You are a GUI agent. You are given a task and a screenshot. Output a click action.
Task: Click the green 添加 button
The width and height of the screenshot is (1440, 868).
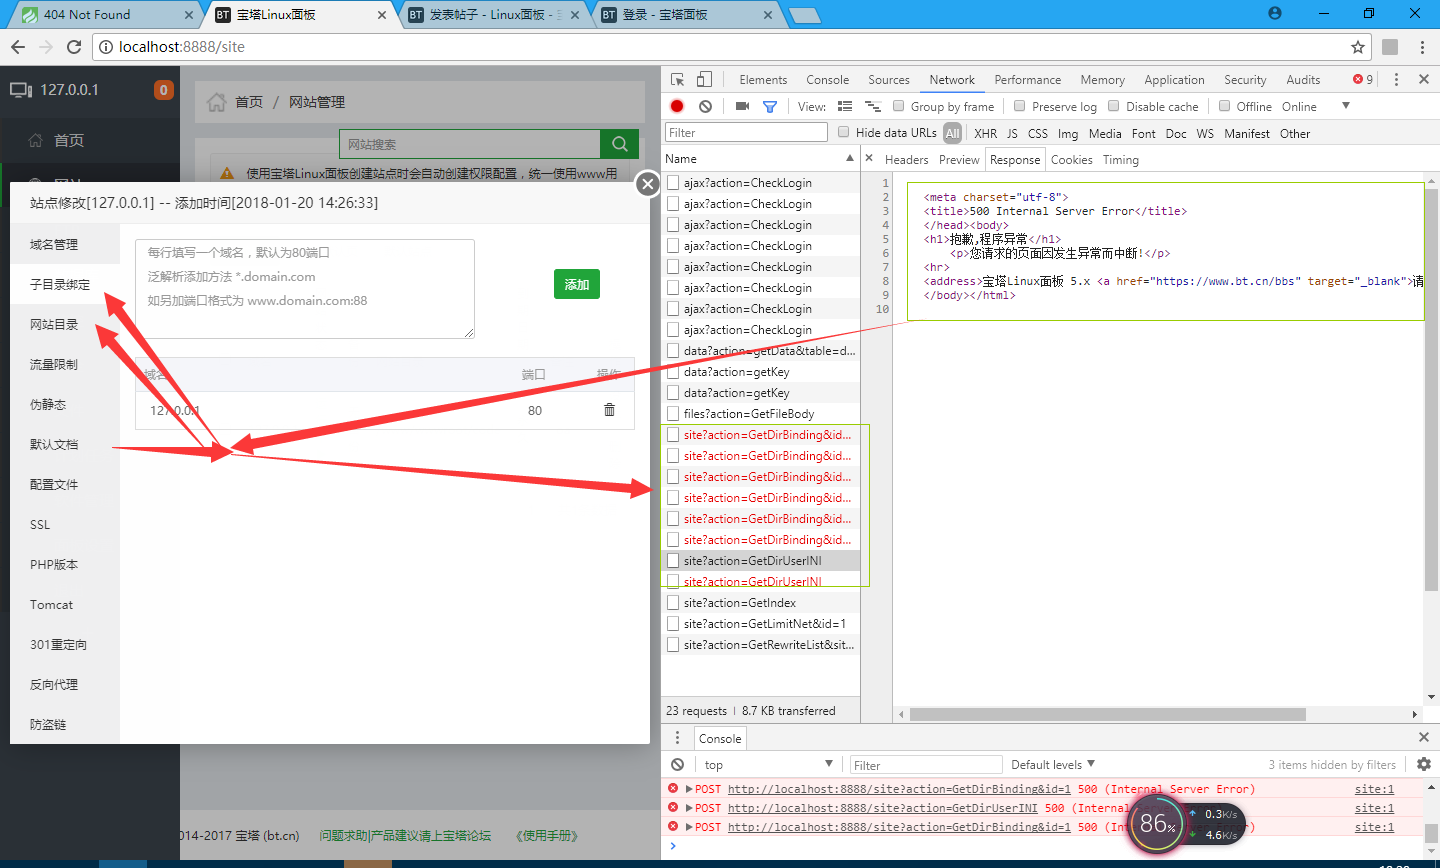tap(577, 284)
